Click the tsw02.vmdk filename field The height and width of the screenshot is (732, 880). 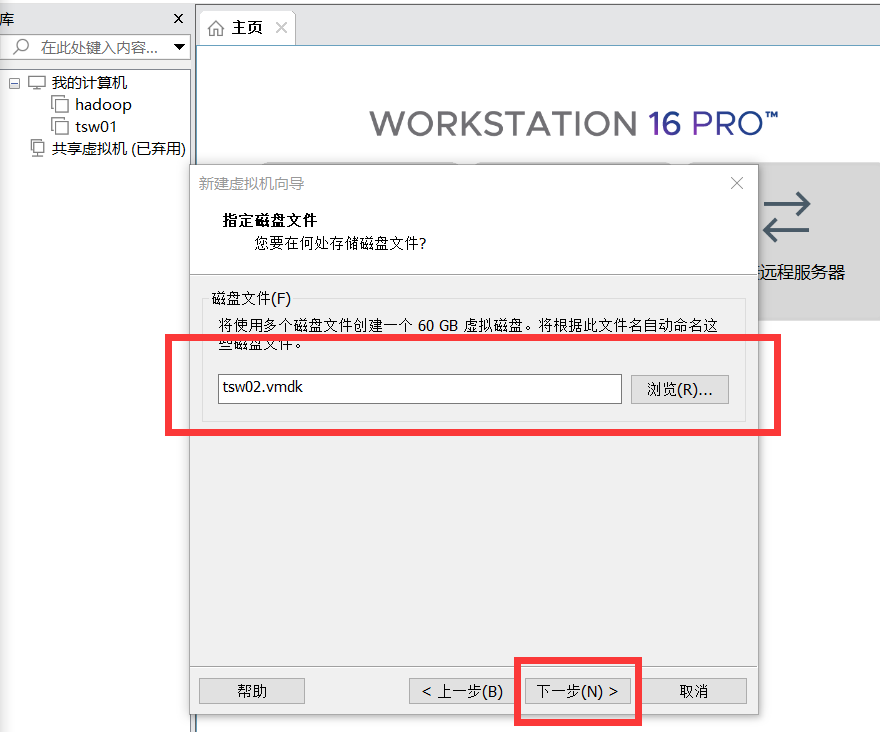coord(418,388)
